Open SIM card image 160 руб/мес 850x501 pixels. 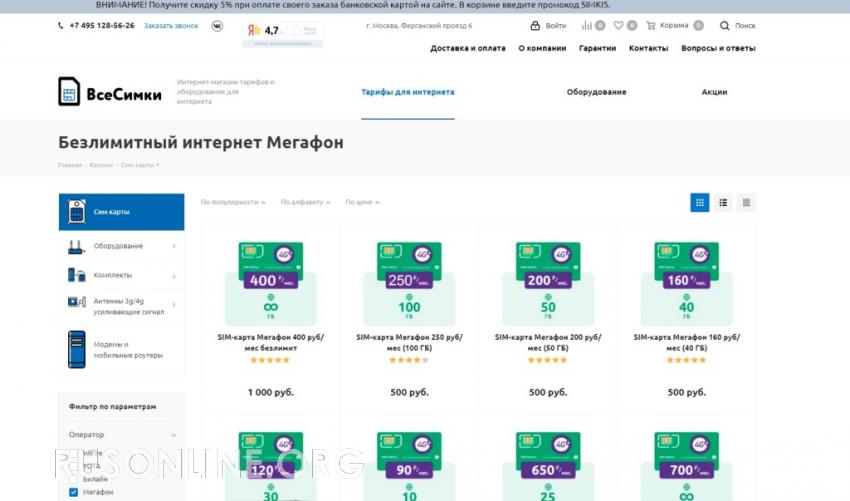point(687,283)
